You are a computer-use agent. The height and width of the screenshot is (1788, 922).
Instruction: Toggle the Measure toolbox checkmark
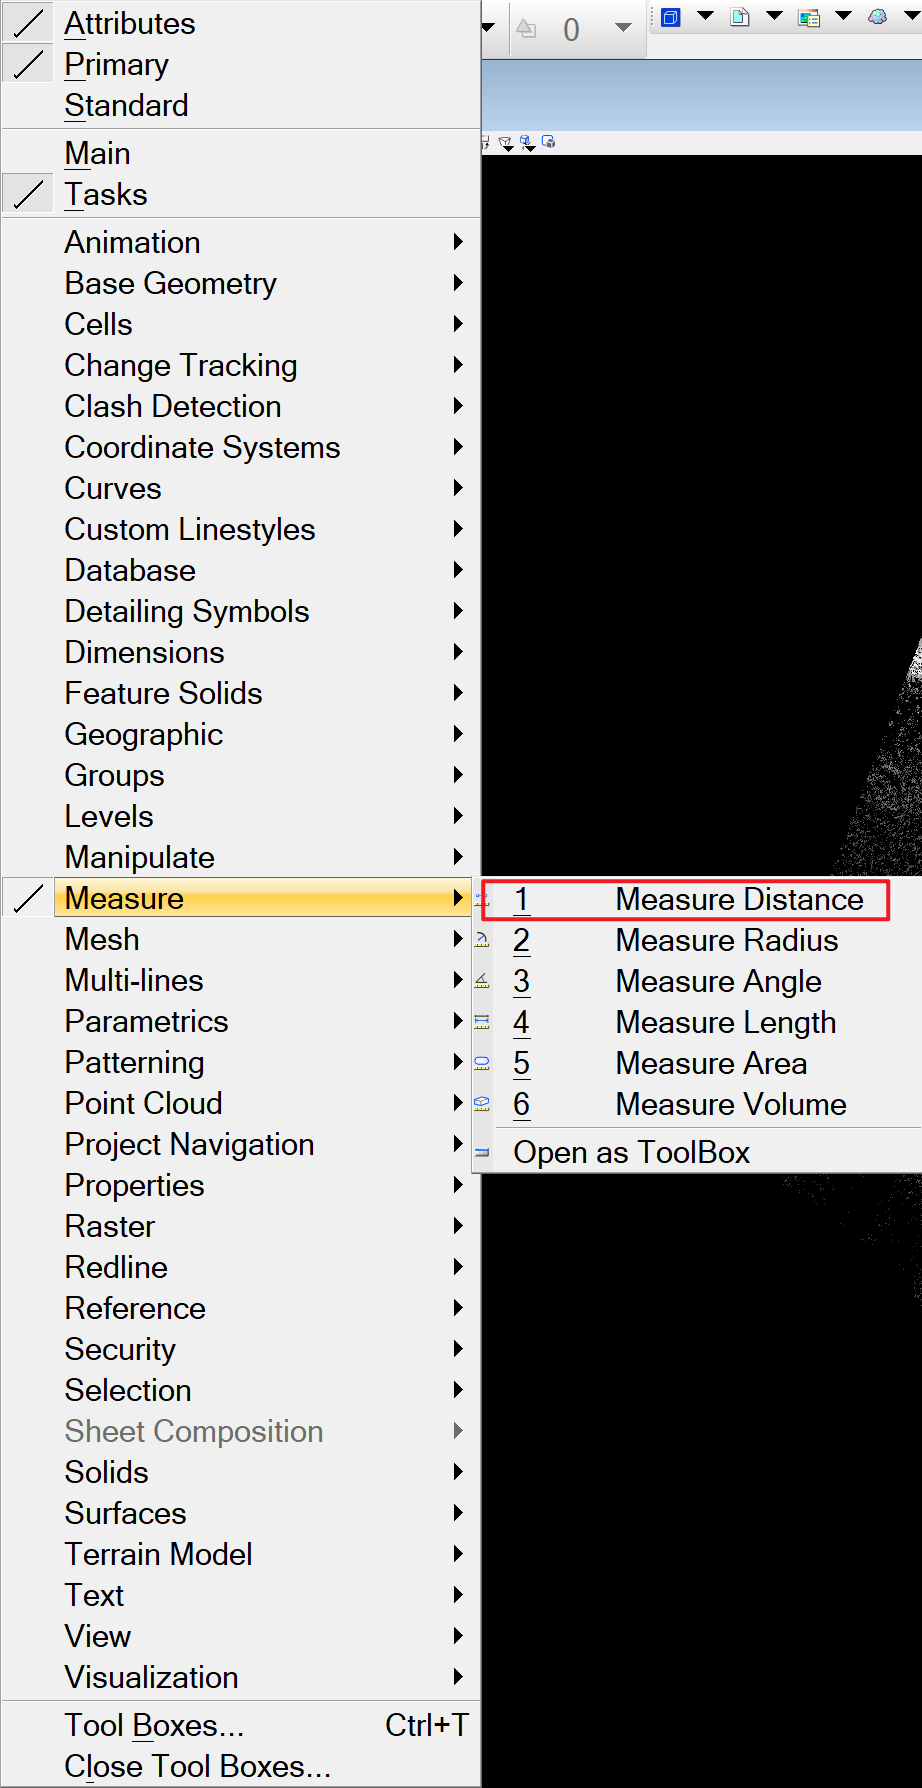click(28, 898)
